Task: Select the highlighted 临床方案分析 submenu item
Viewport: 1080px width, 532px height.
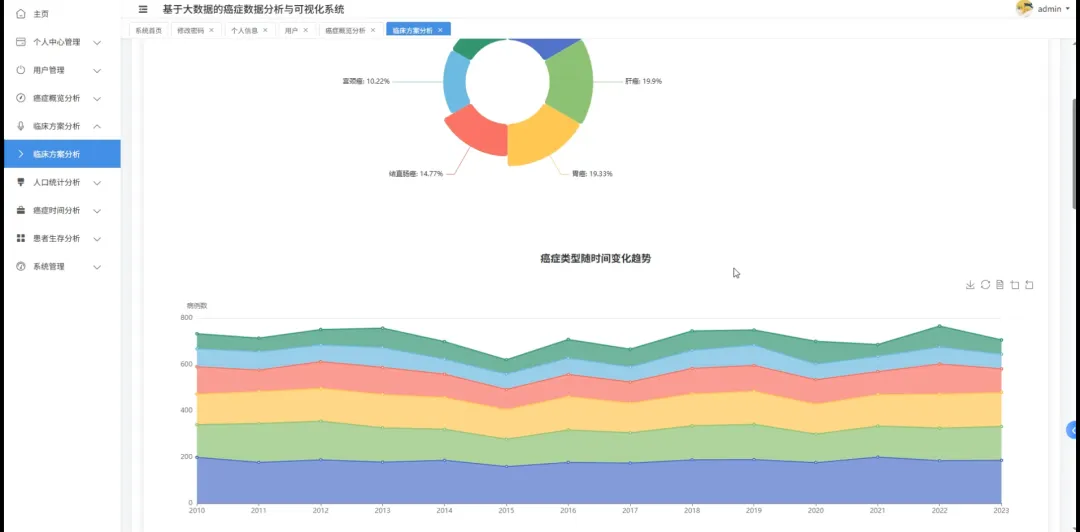Action: tap(61, 154)
